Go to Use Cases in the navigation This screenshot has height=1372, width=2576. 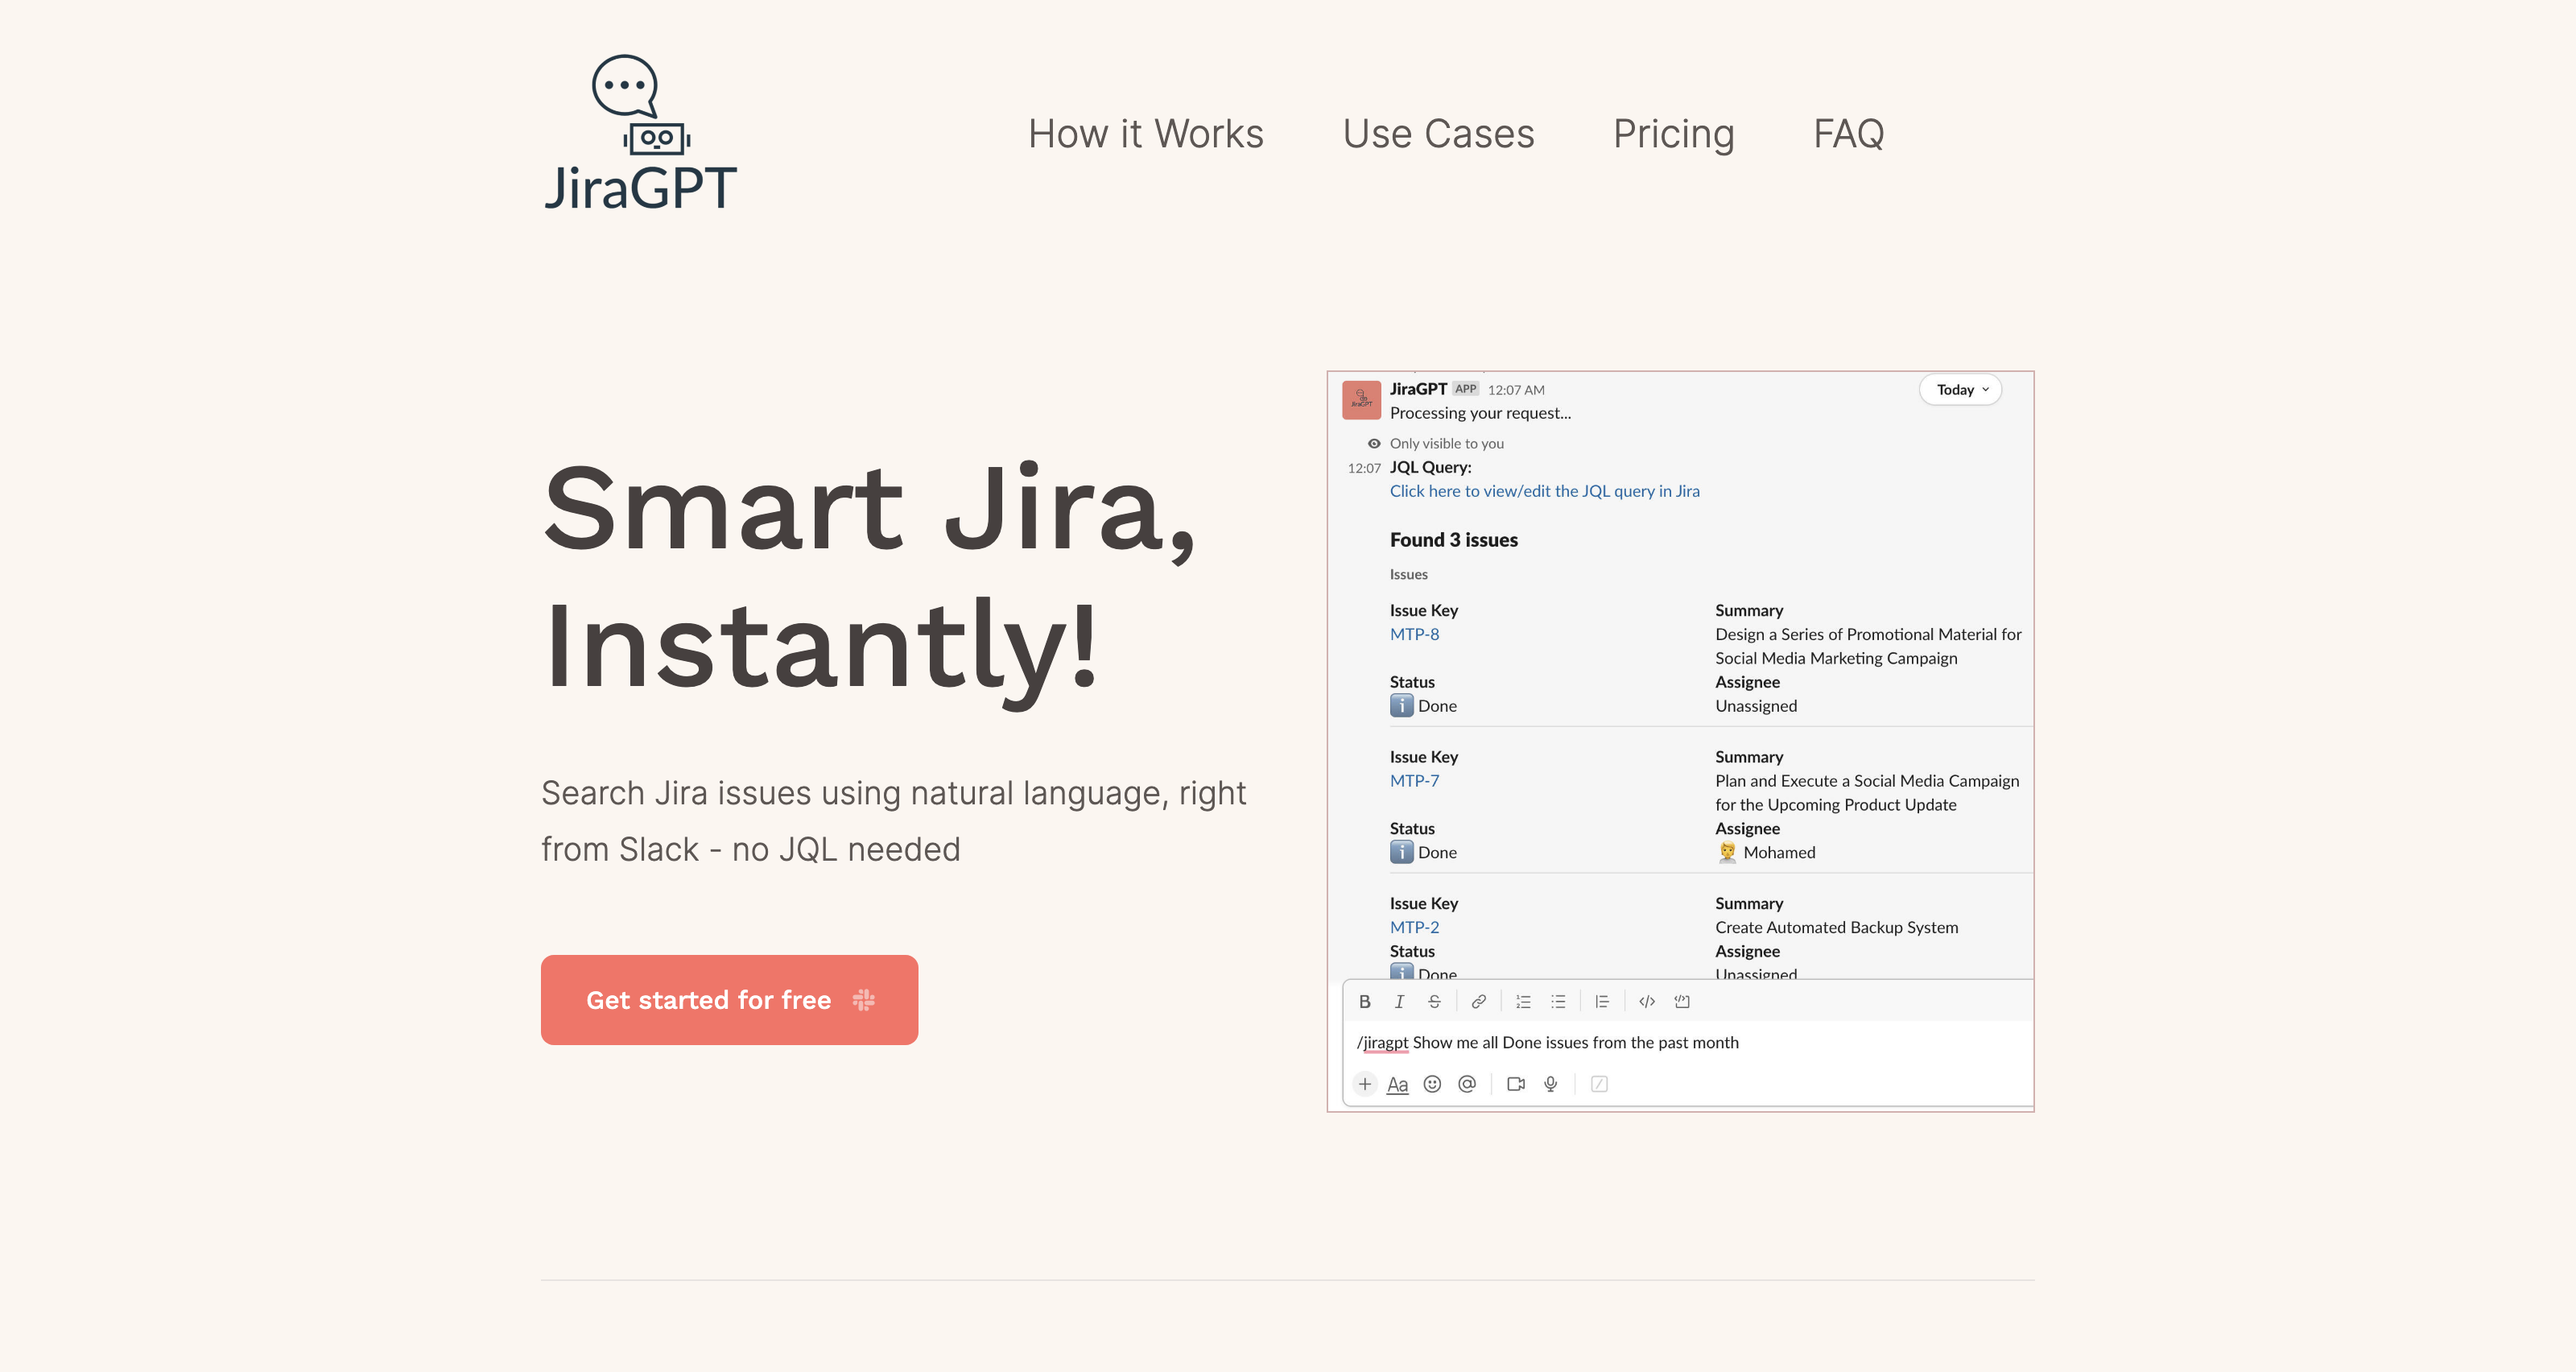pyautogui.click(x=1438, y=134)
